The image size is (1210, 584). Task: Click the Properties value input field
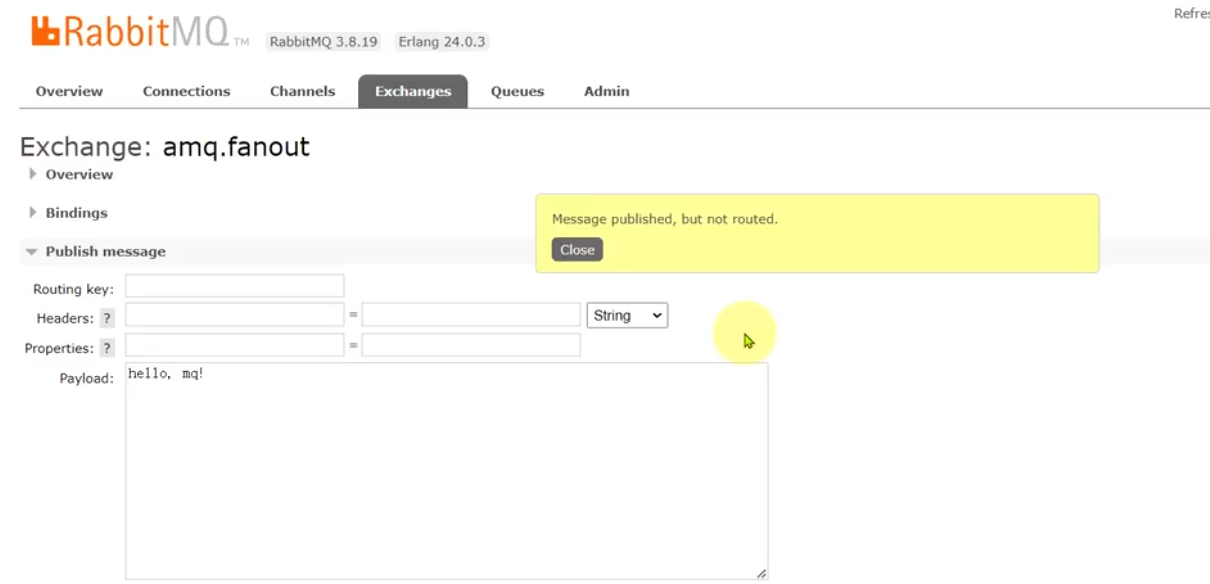point(471,345)
